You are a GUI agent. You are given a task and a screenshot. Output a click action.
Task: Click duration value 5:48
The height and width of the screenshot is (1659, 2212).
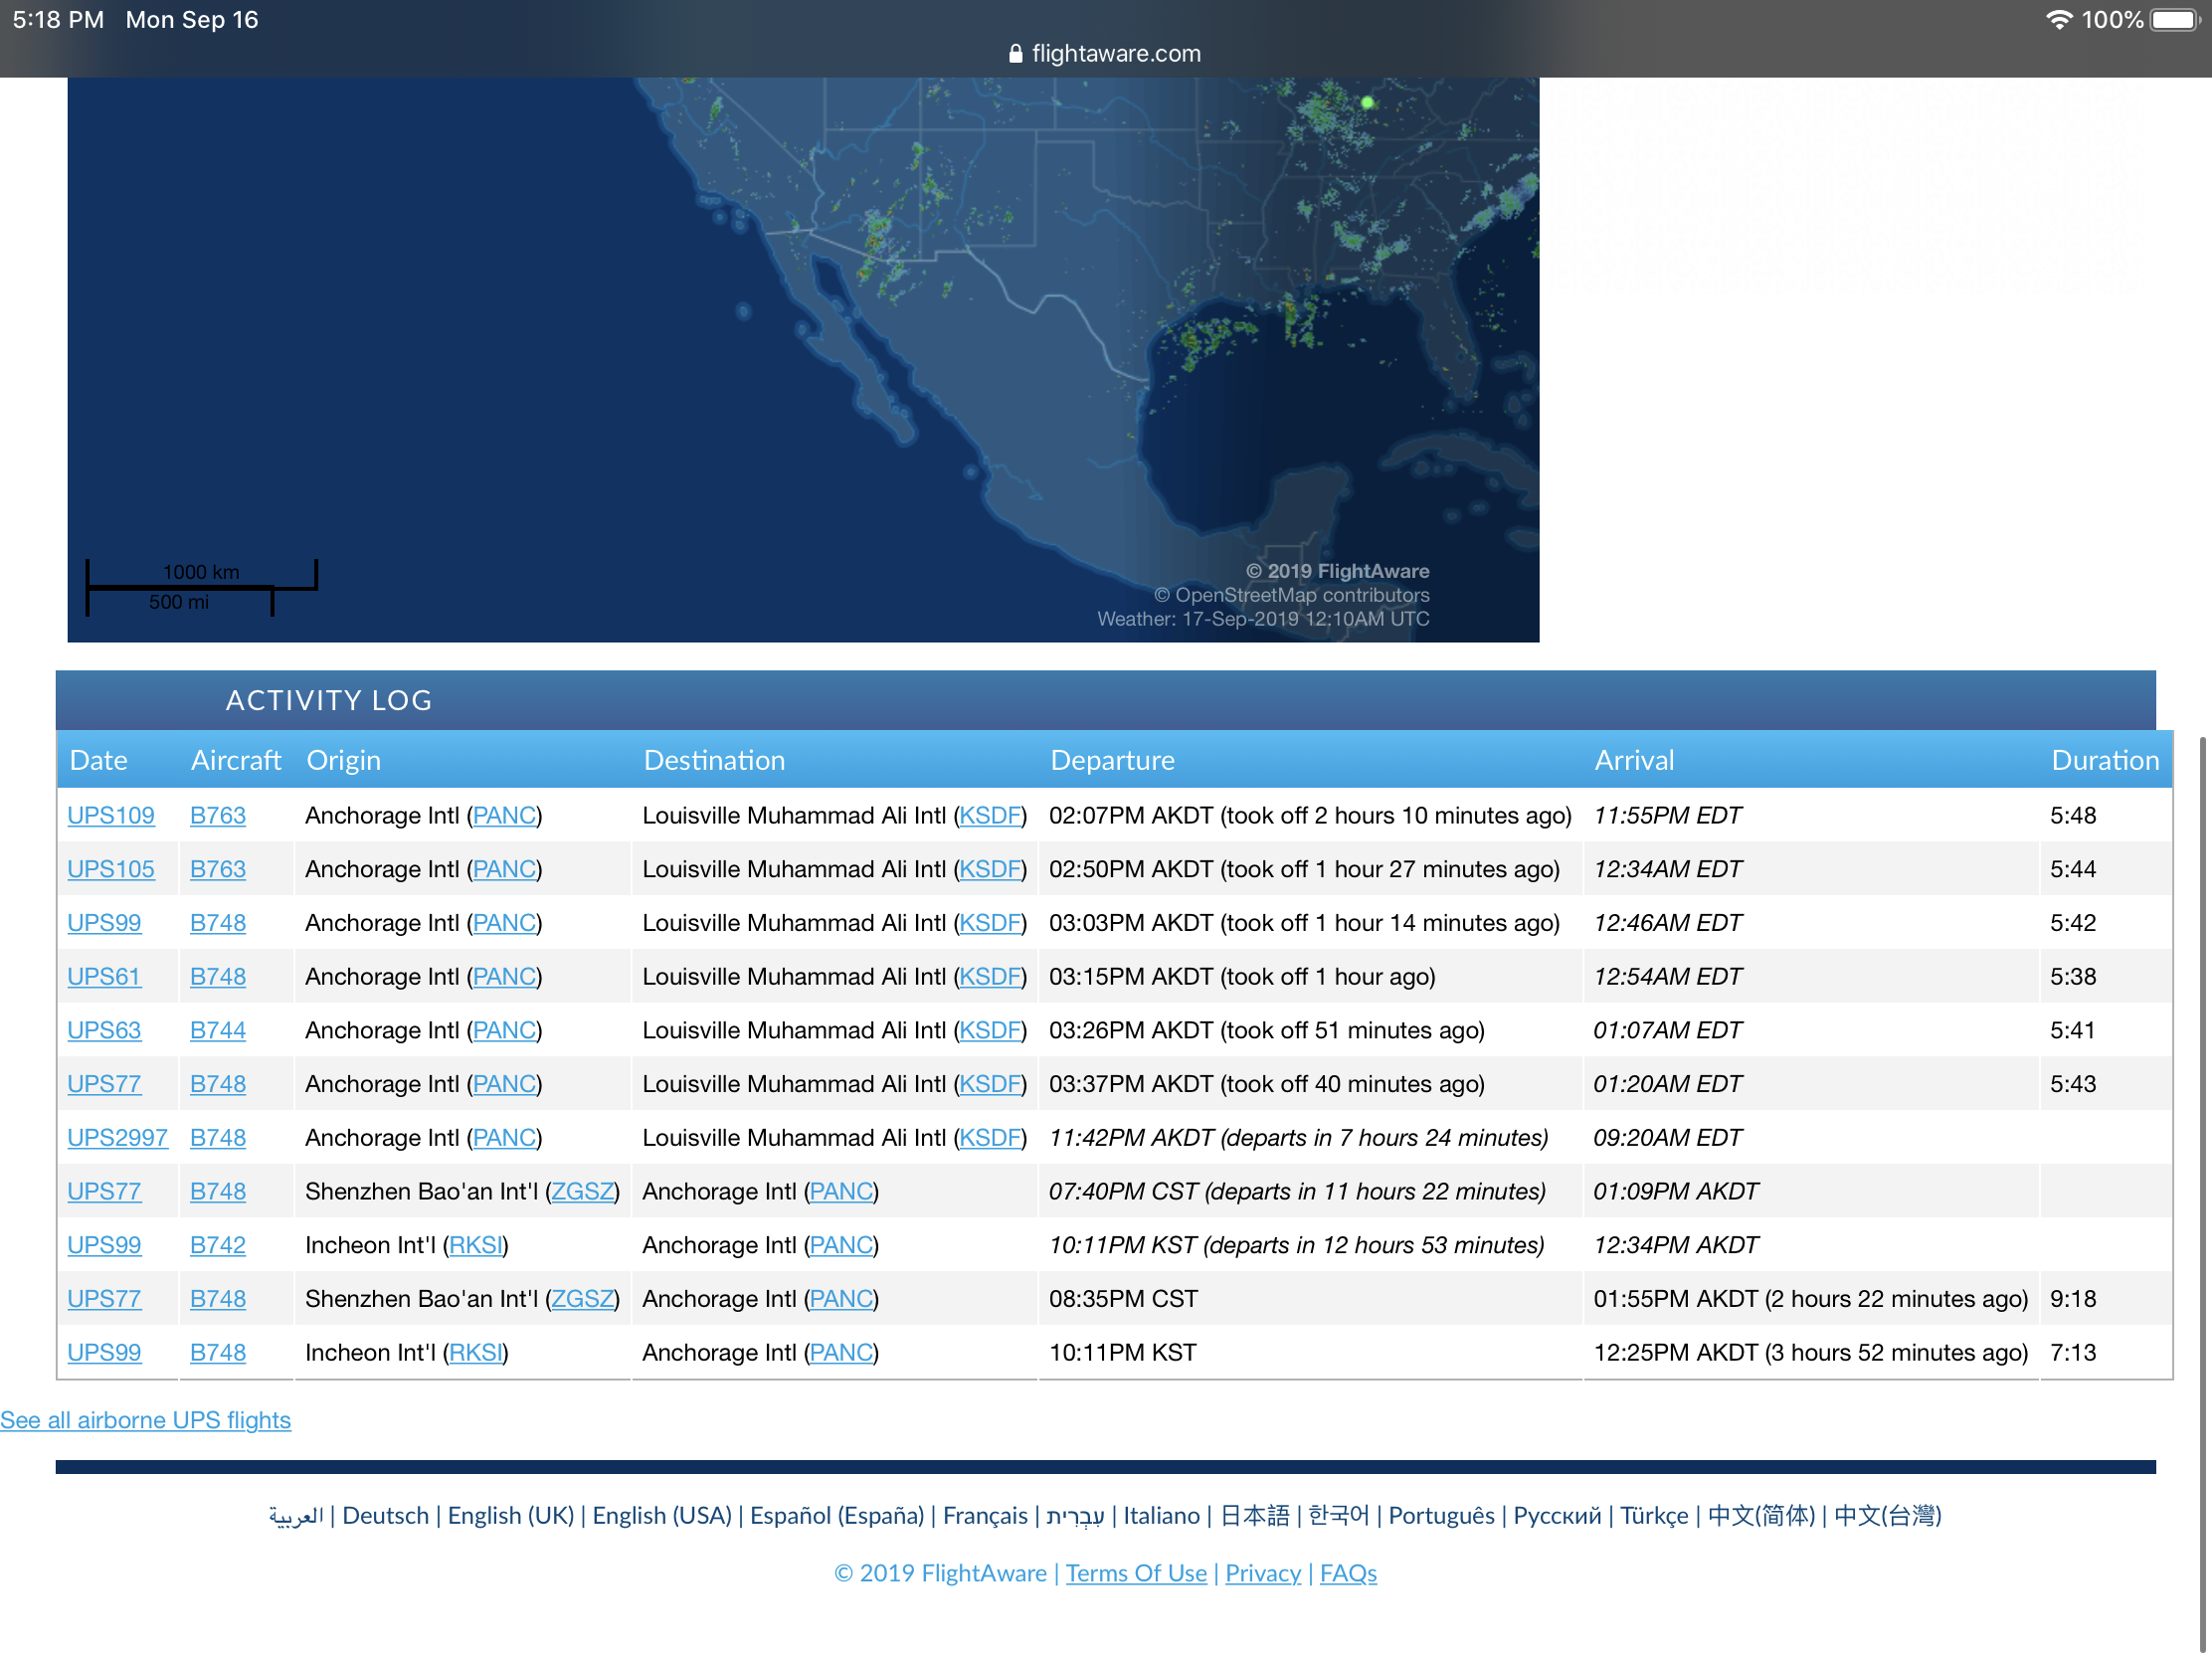(2073, 816)
